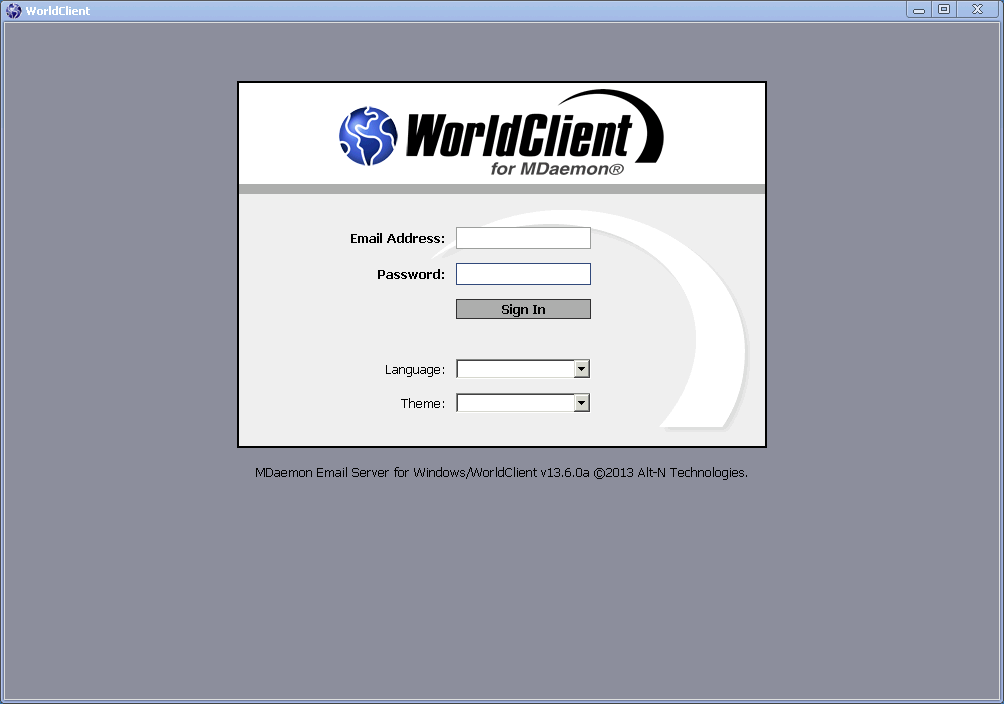Click the "Theme:" label
The width and height of the screenshot is (1004, 704).
click(x=423, y=404)
